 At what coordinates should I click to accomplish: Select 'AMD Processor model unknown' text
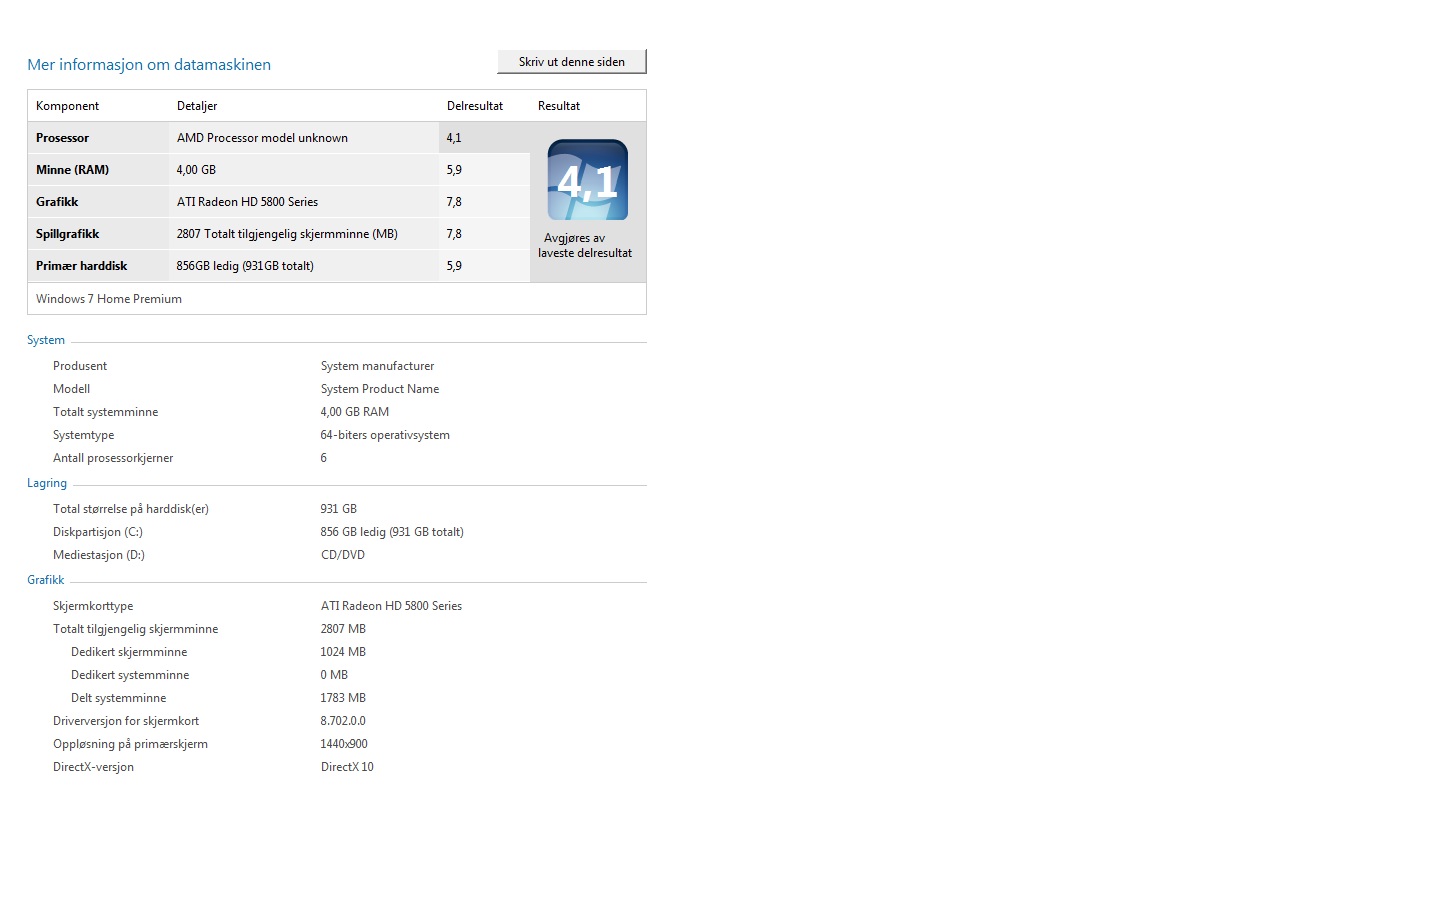[x=262, y=138]
